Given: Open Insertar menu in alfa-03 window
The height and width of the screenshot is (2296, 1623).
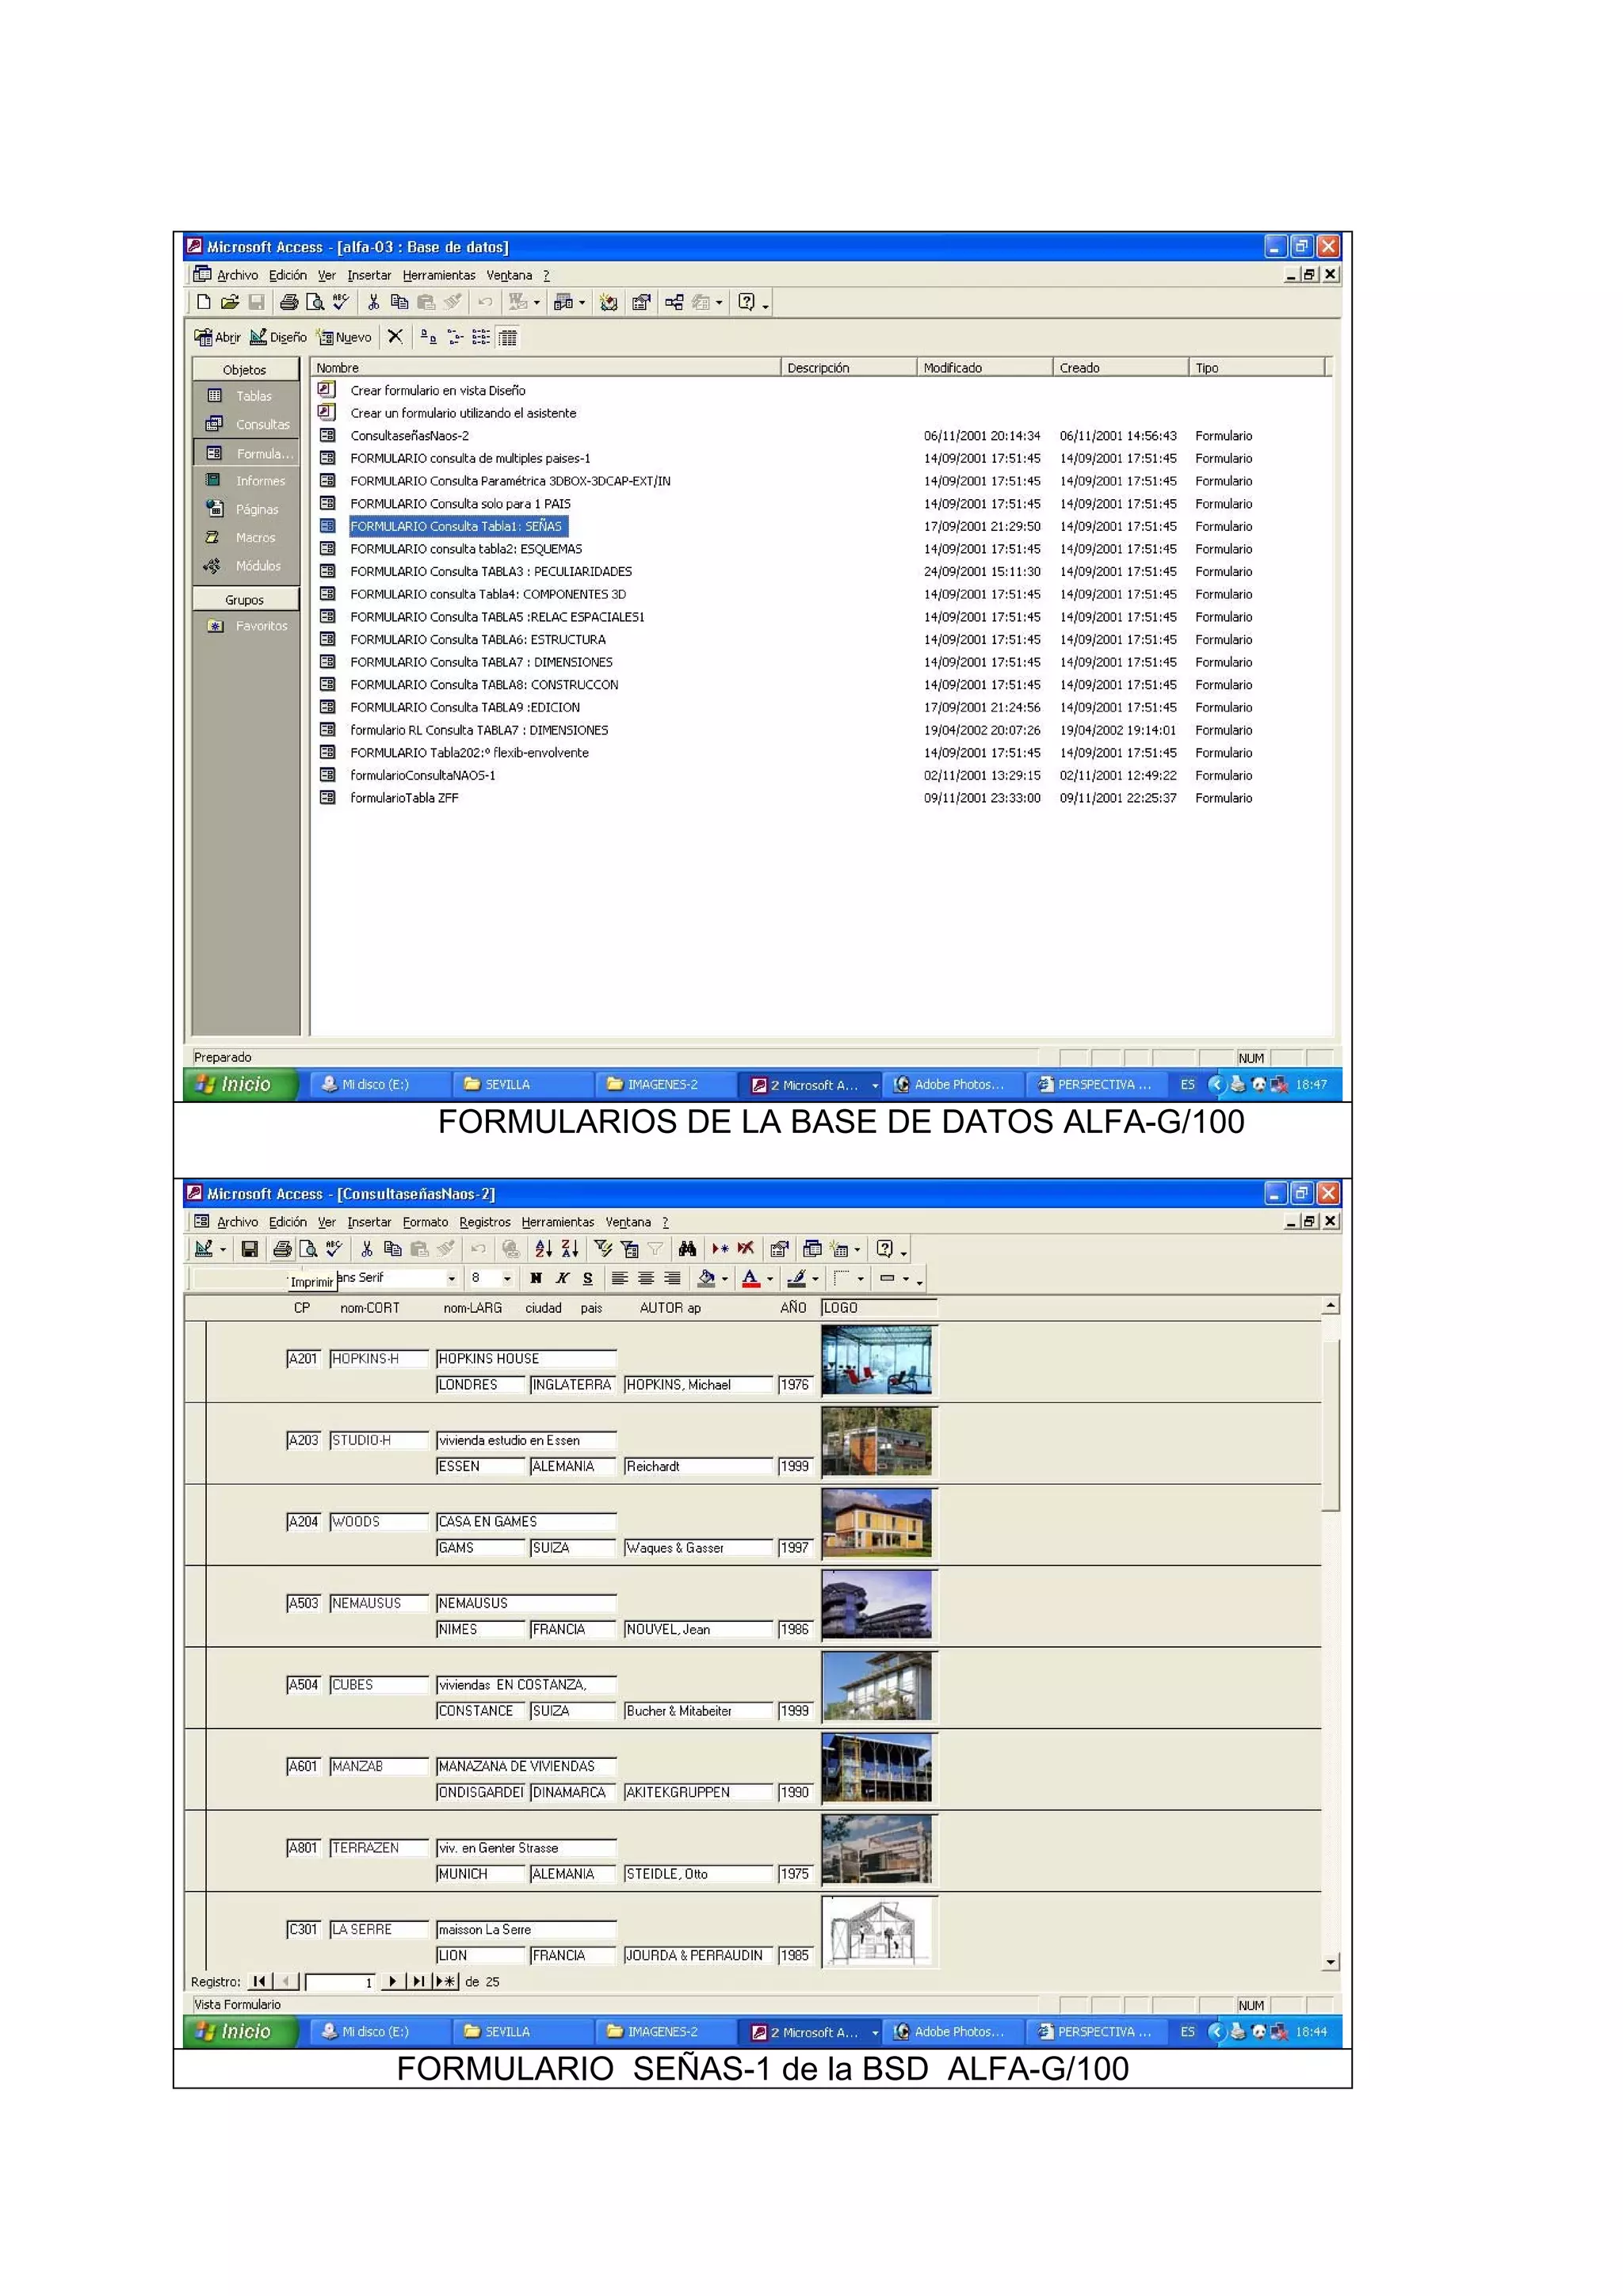Looking at the screenshot, I should coord(369,275).
